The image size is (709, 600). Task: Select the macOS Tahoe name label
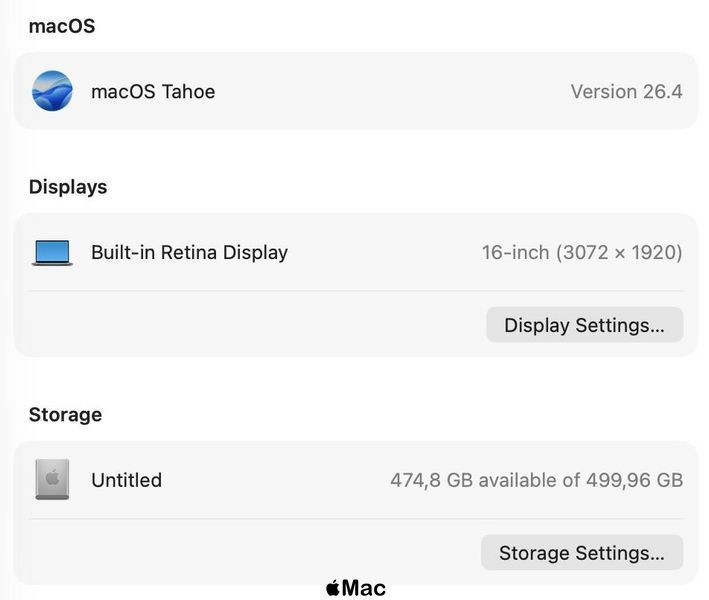(x=153, y=92)
